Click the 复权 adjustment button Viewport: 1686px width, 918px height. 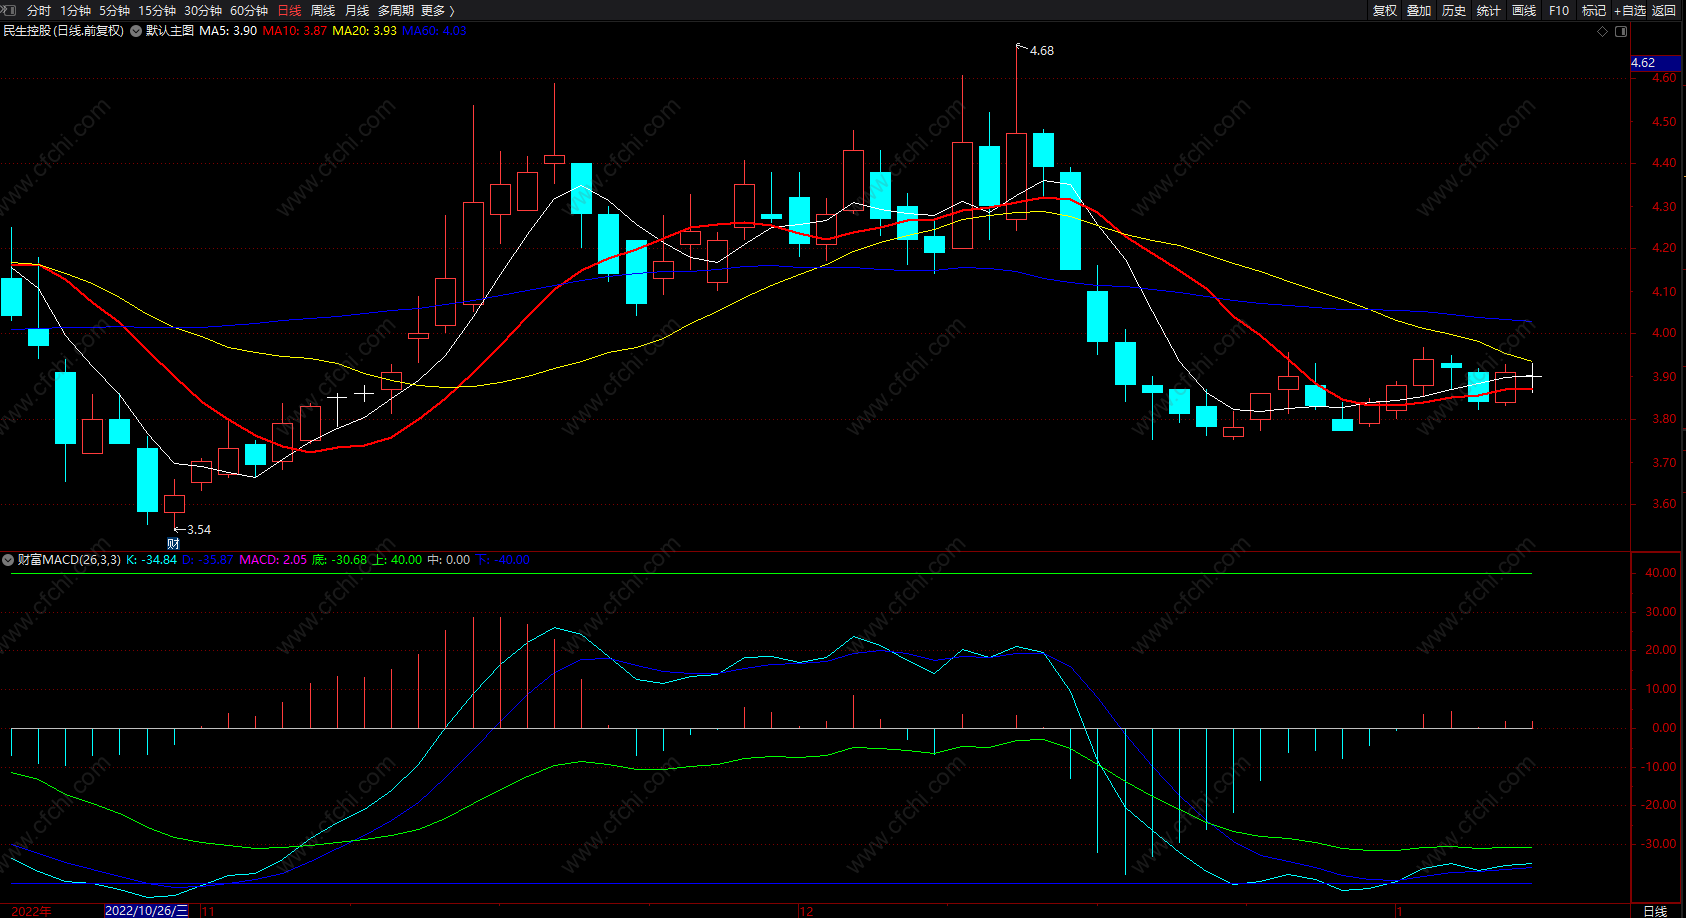coord(1385,11)
